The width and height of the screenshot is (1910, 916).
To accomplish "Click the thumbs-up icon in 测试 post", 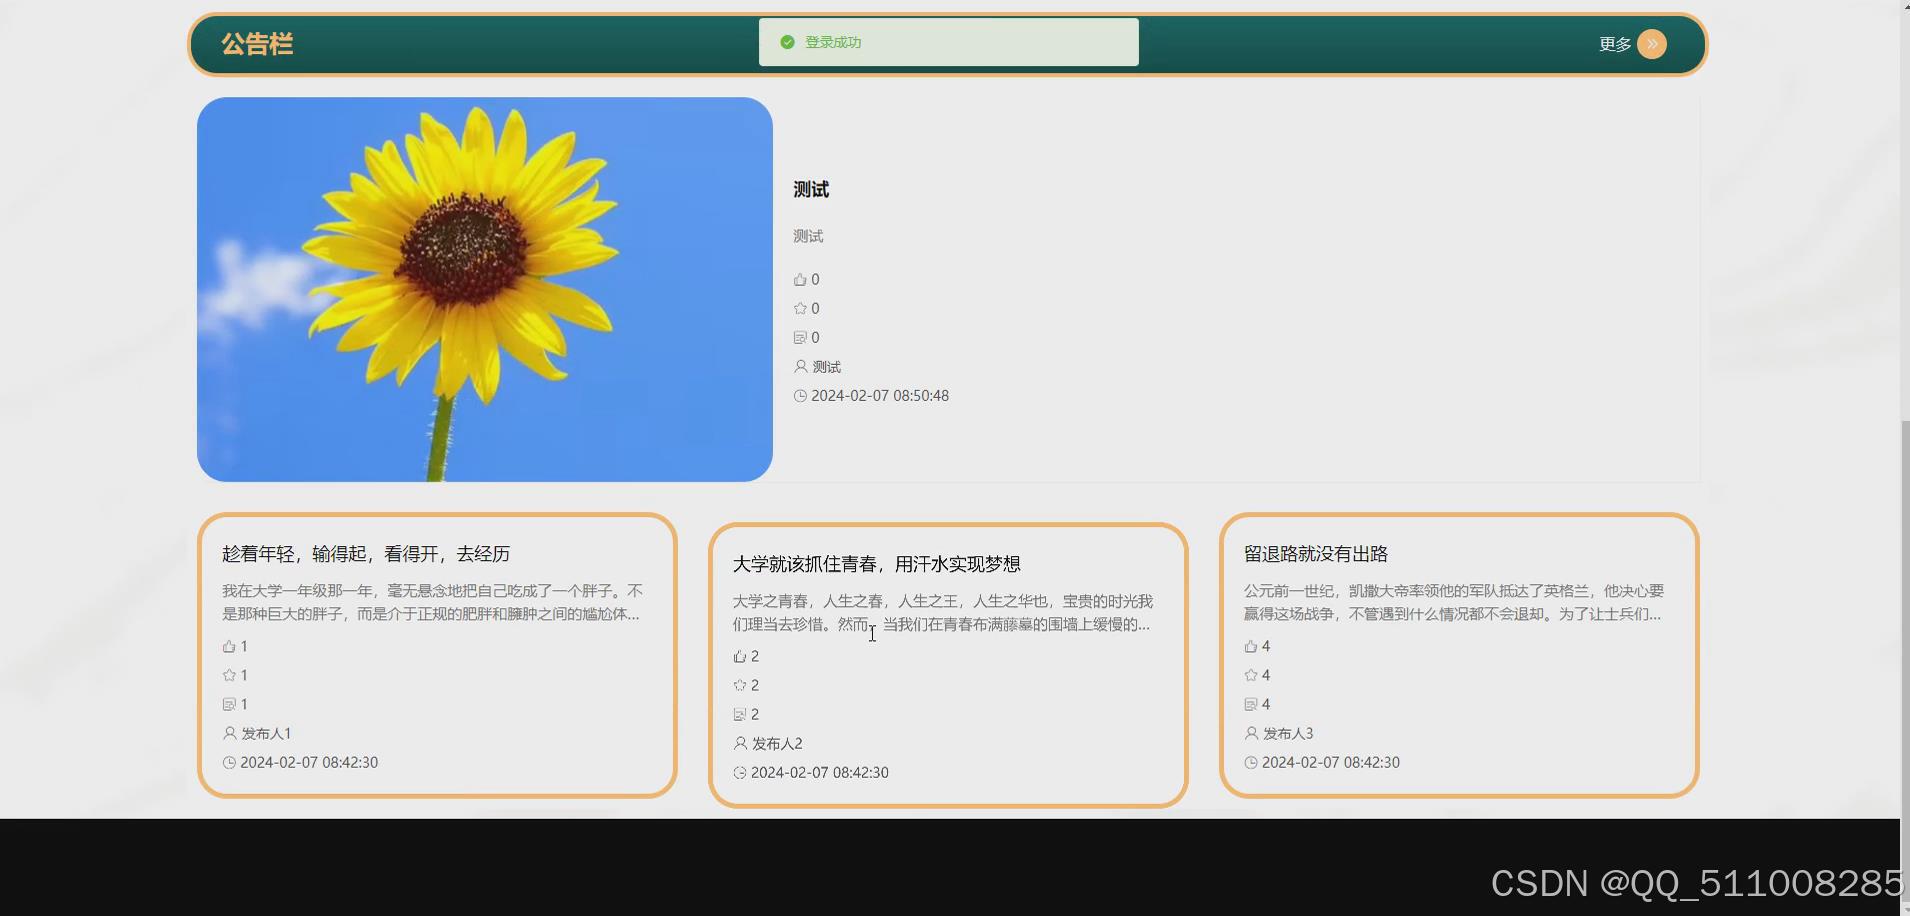I will point(800,280).
